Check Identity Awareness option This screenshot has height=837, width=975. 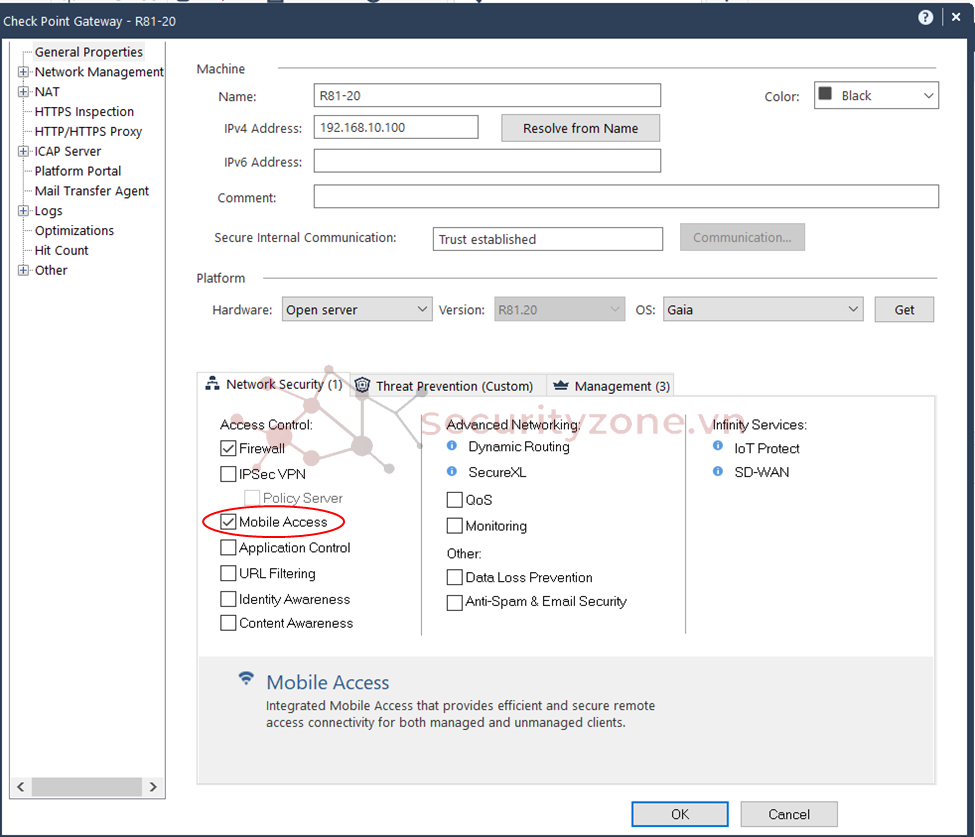tap(228, 599)
